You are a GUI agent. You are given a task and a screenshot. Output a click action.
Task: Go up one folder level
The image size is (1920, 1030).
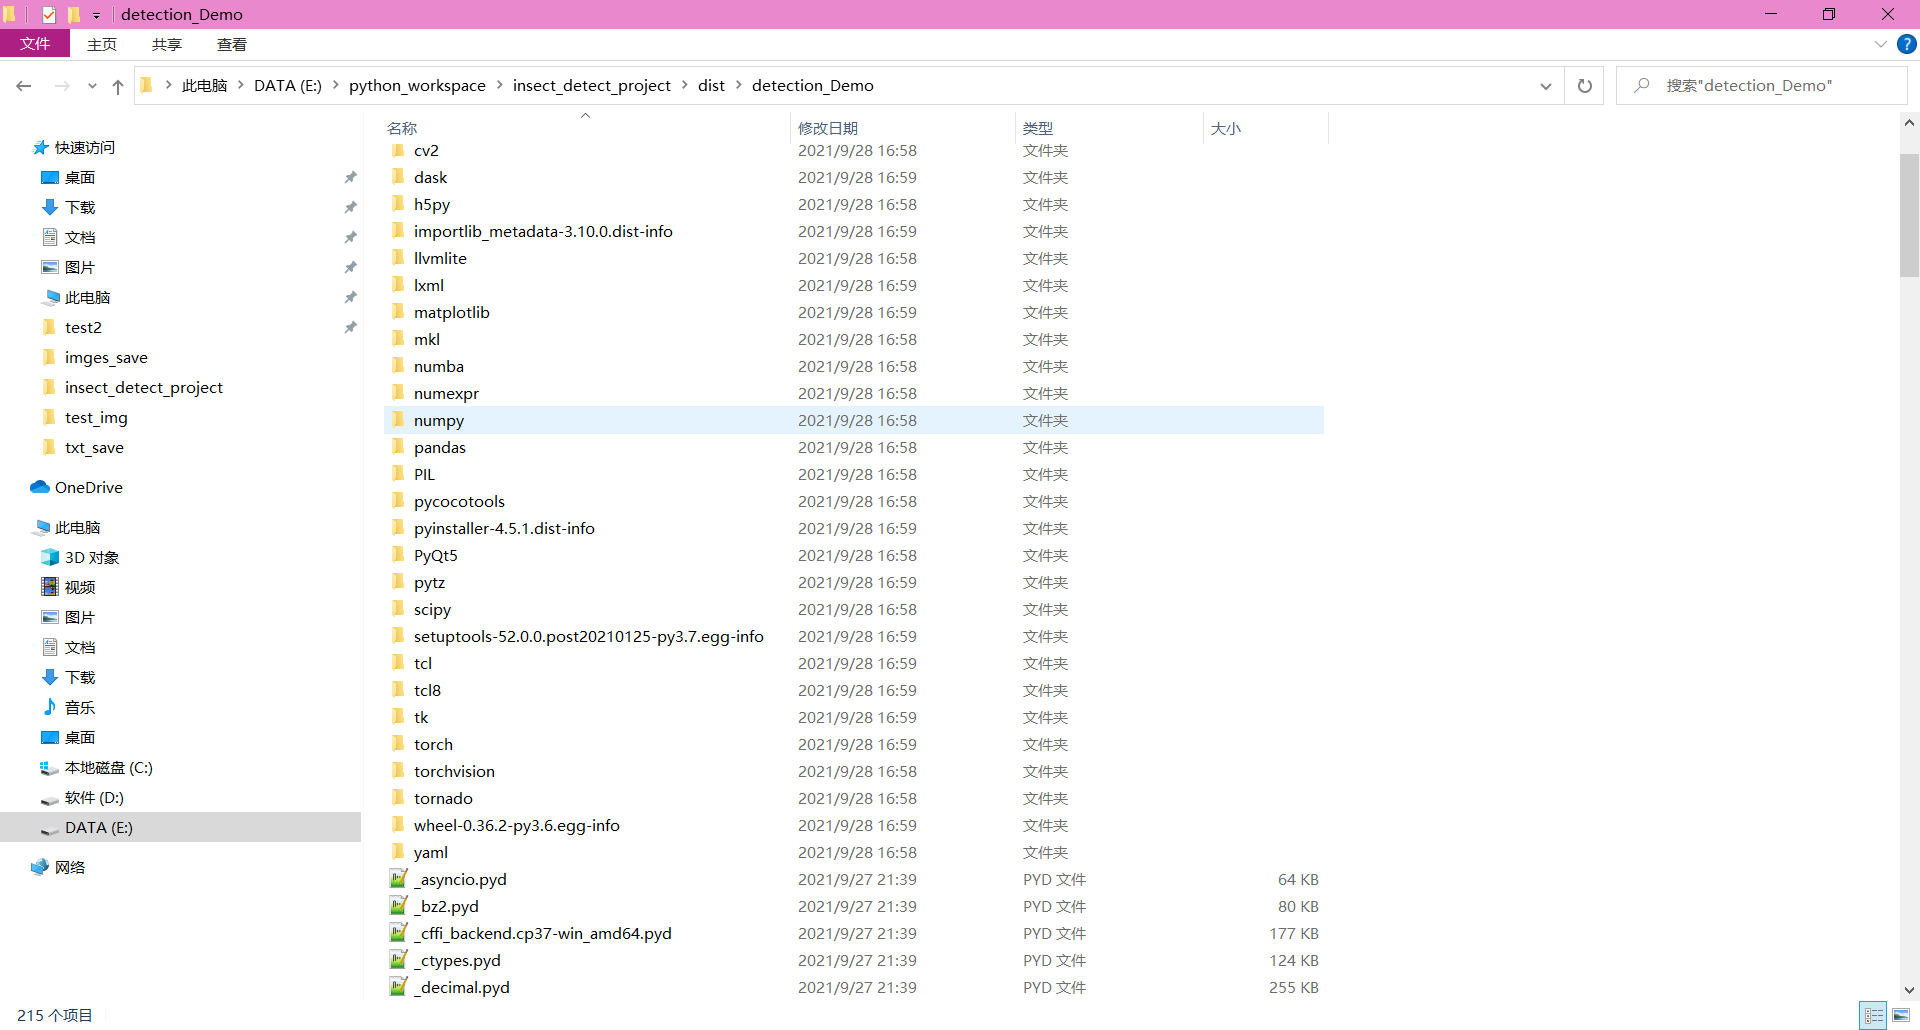[x=118, y=86]
